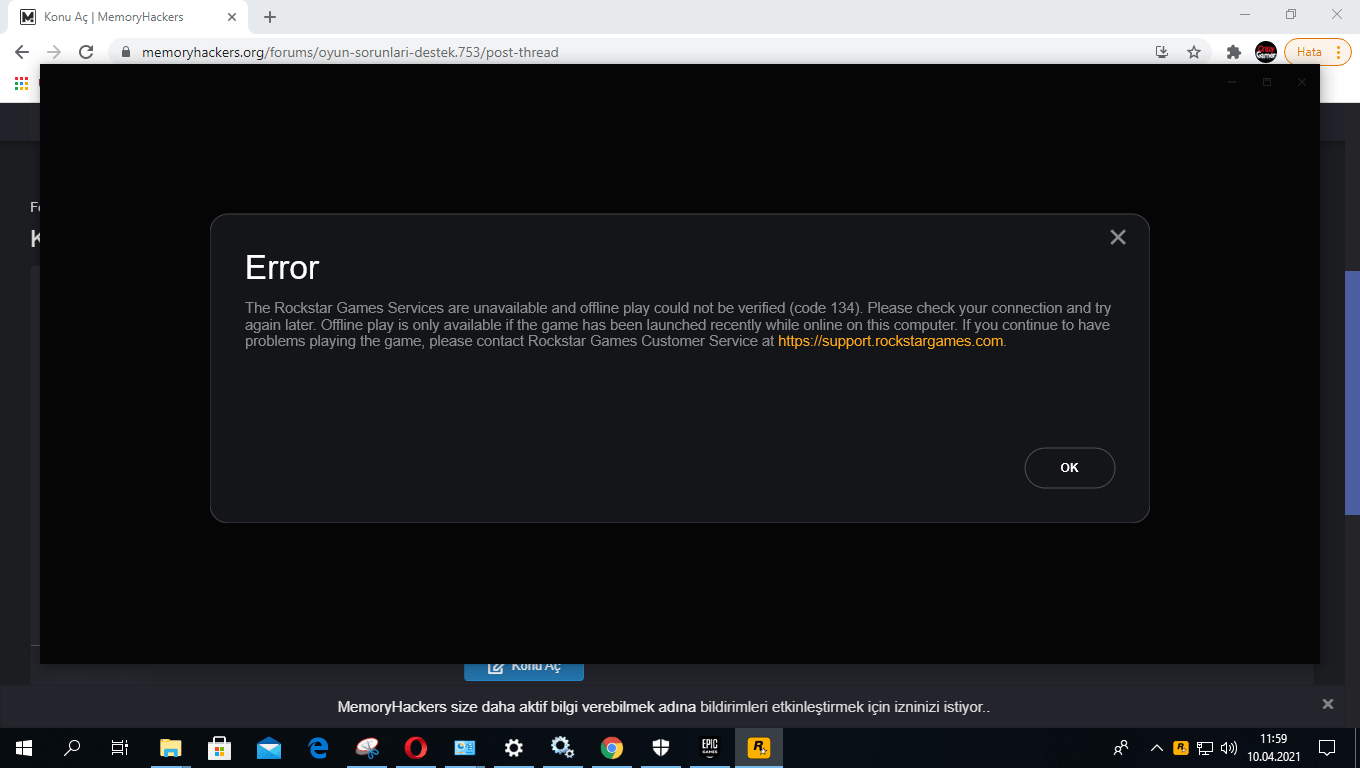Click the Rockstar icon in system tray
The image size is (1360, 768).
1181,747
